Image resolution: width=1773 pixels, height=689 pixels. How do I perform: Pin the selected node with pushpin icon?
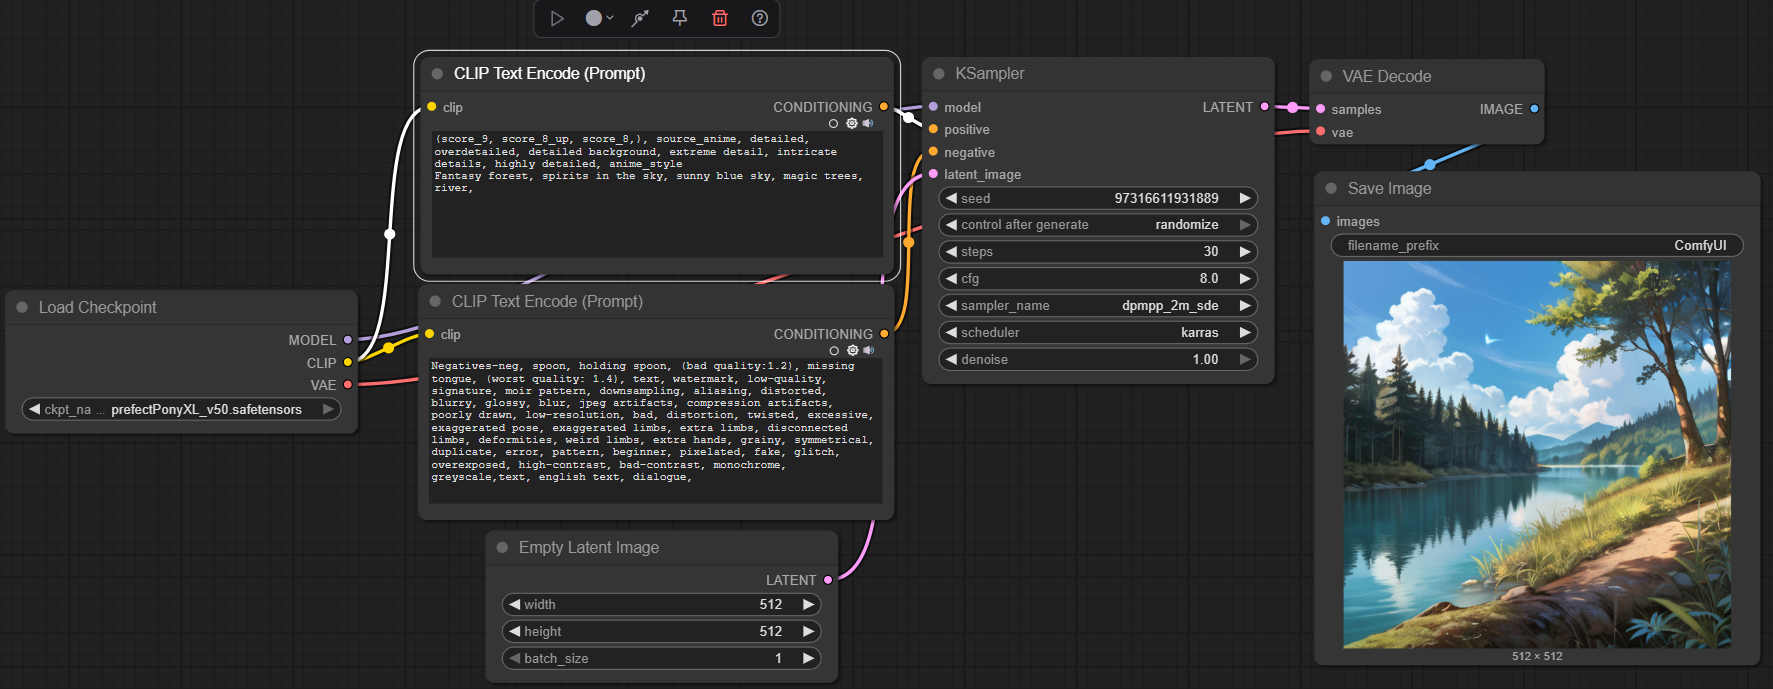(680, 18)
